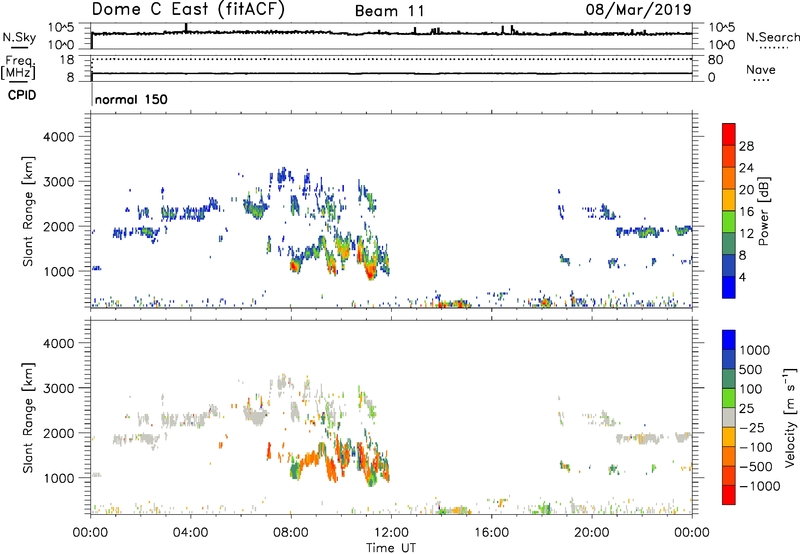Click the "3000" tick of the velocity panel
The height and width of the screenshot is (554, 800).
click(58, 388)
